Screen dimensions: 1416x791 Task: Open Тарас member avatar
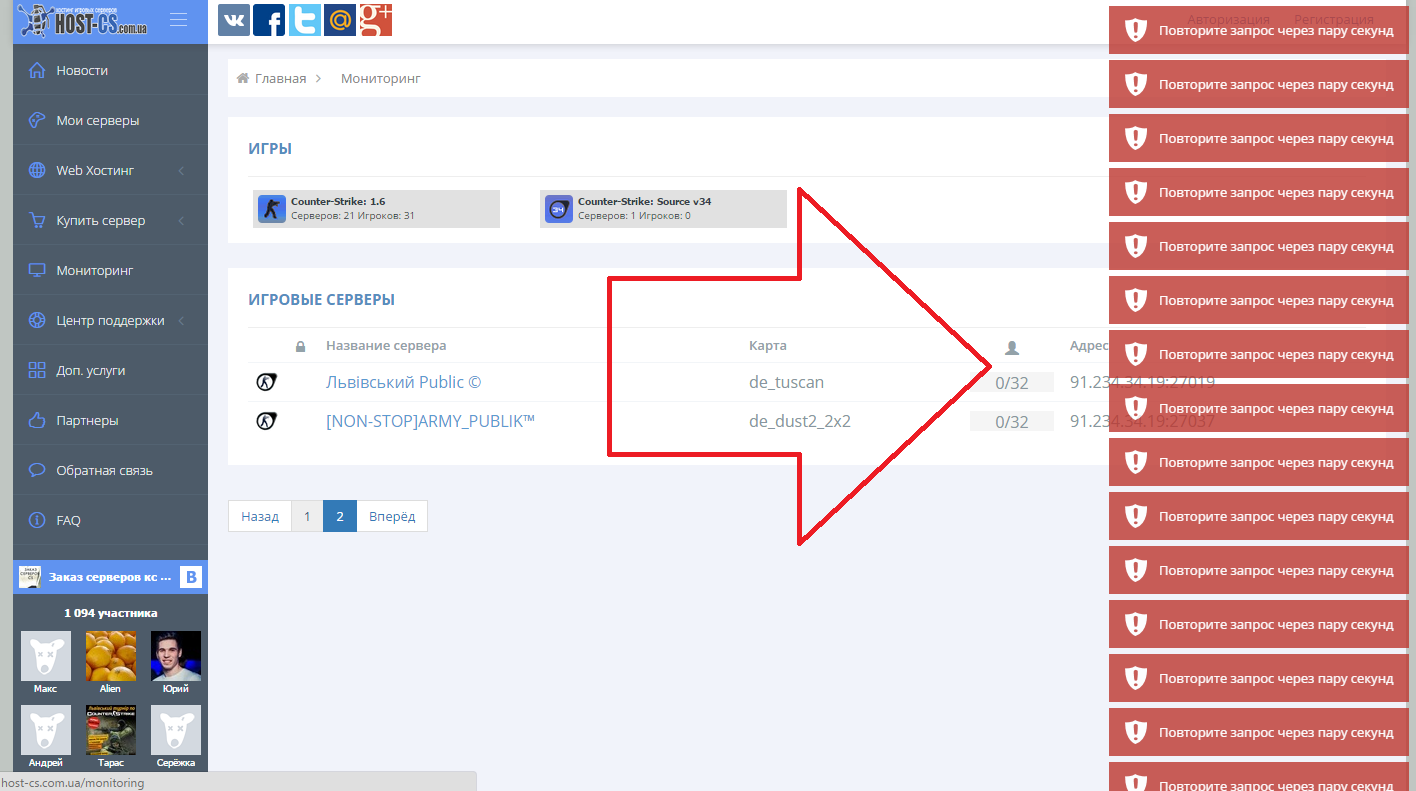[x=111, y=730]
